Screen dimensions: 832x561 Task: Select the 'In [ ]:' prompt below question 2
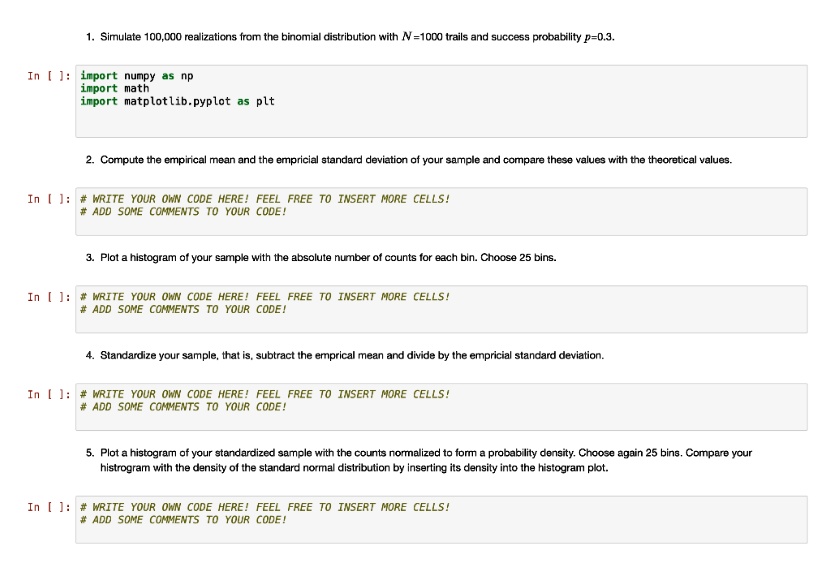49,199
